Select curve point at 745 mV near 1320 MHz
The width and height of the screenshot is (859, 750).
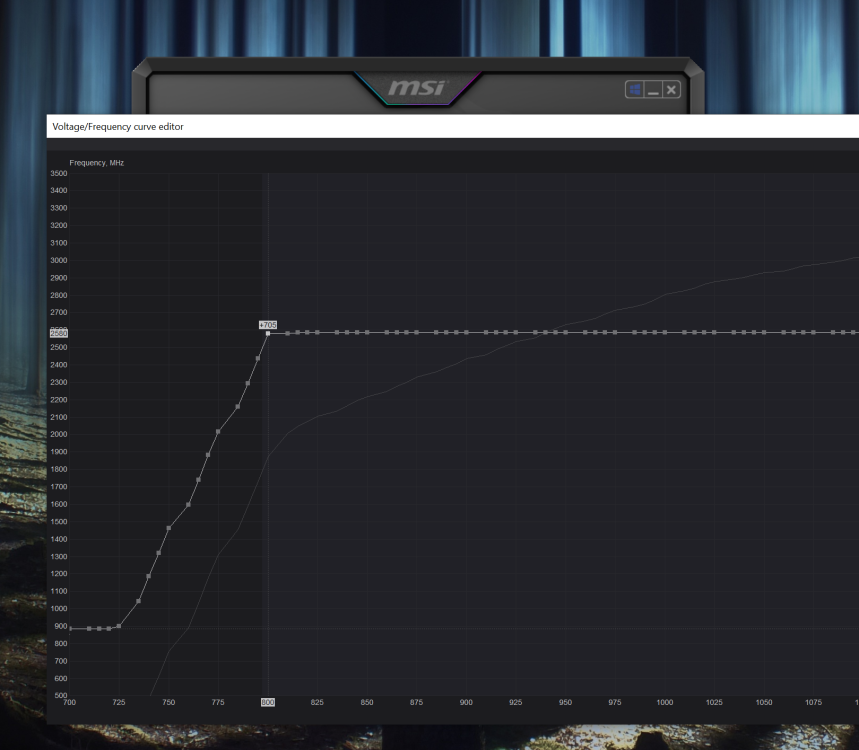pyautogui.click(x=159, y=553)
